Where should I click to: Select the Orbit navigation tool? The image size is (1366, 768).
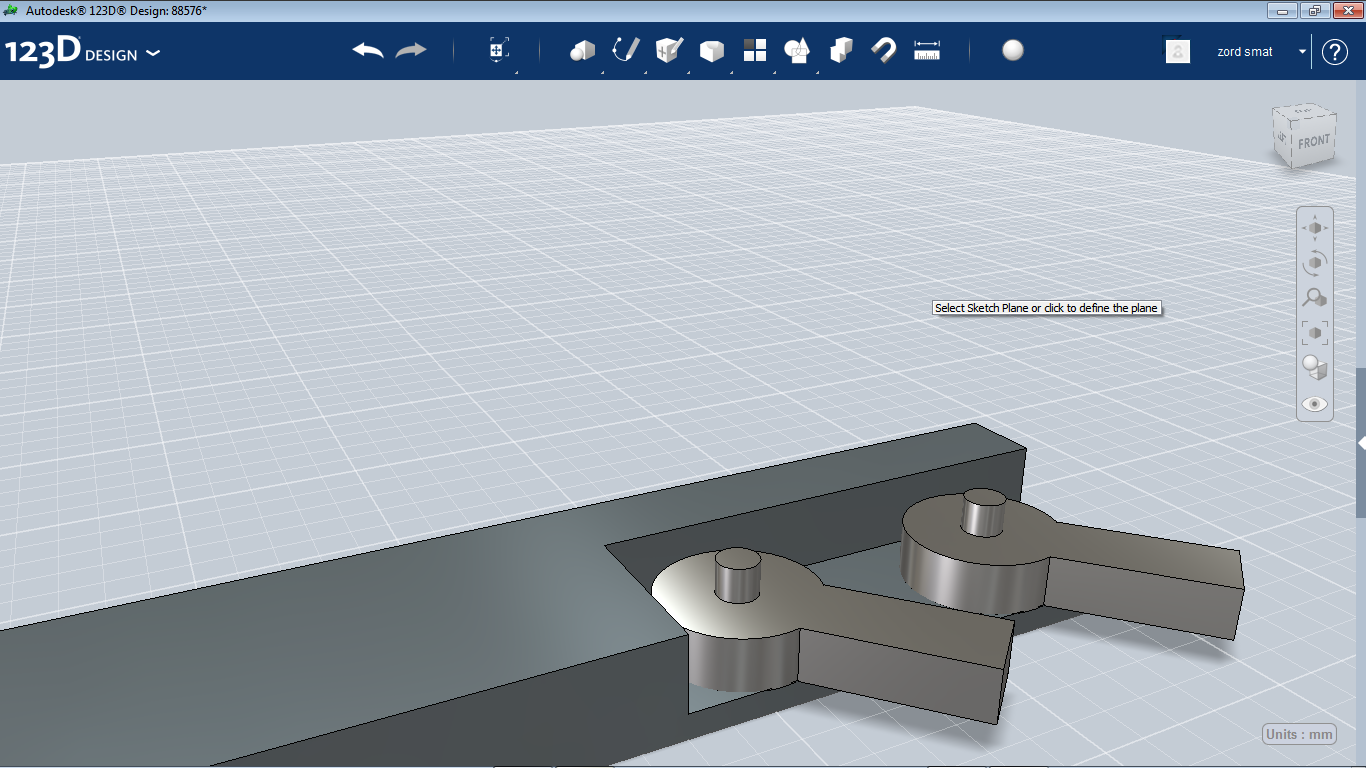1315,263
